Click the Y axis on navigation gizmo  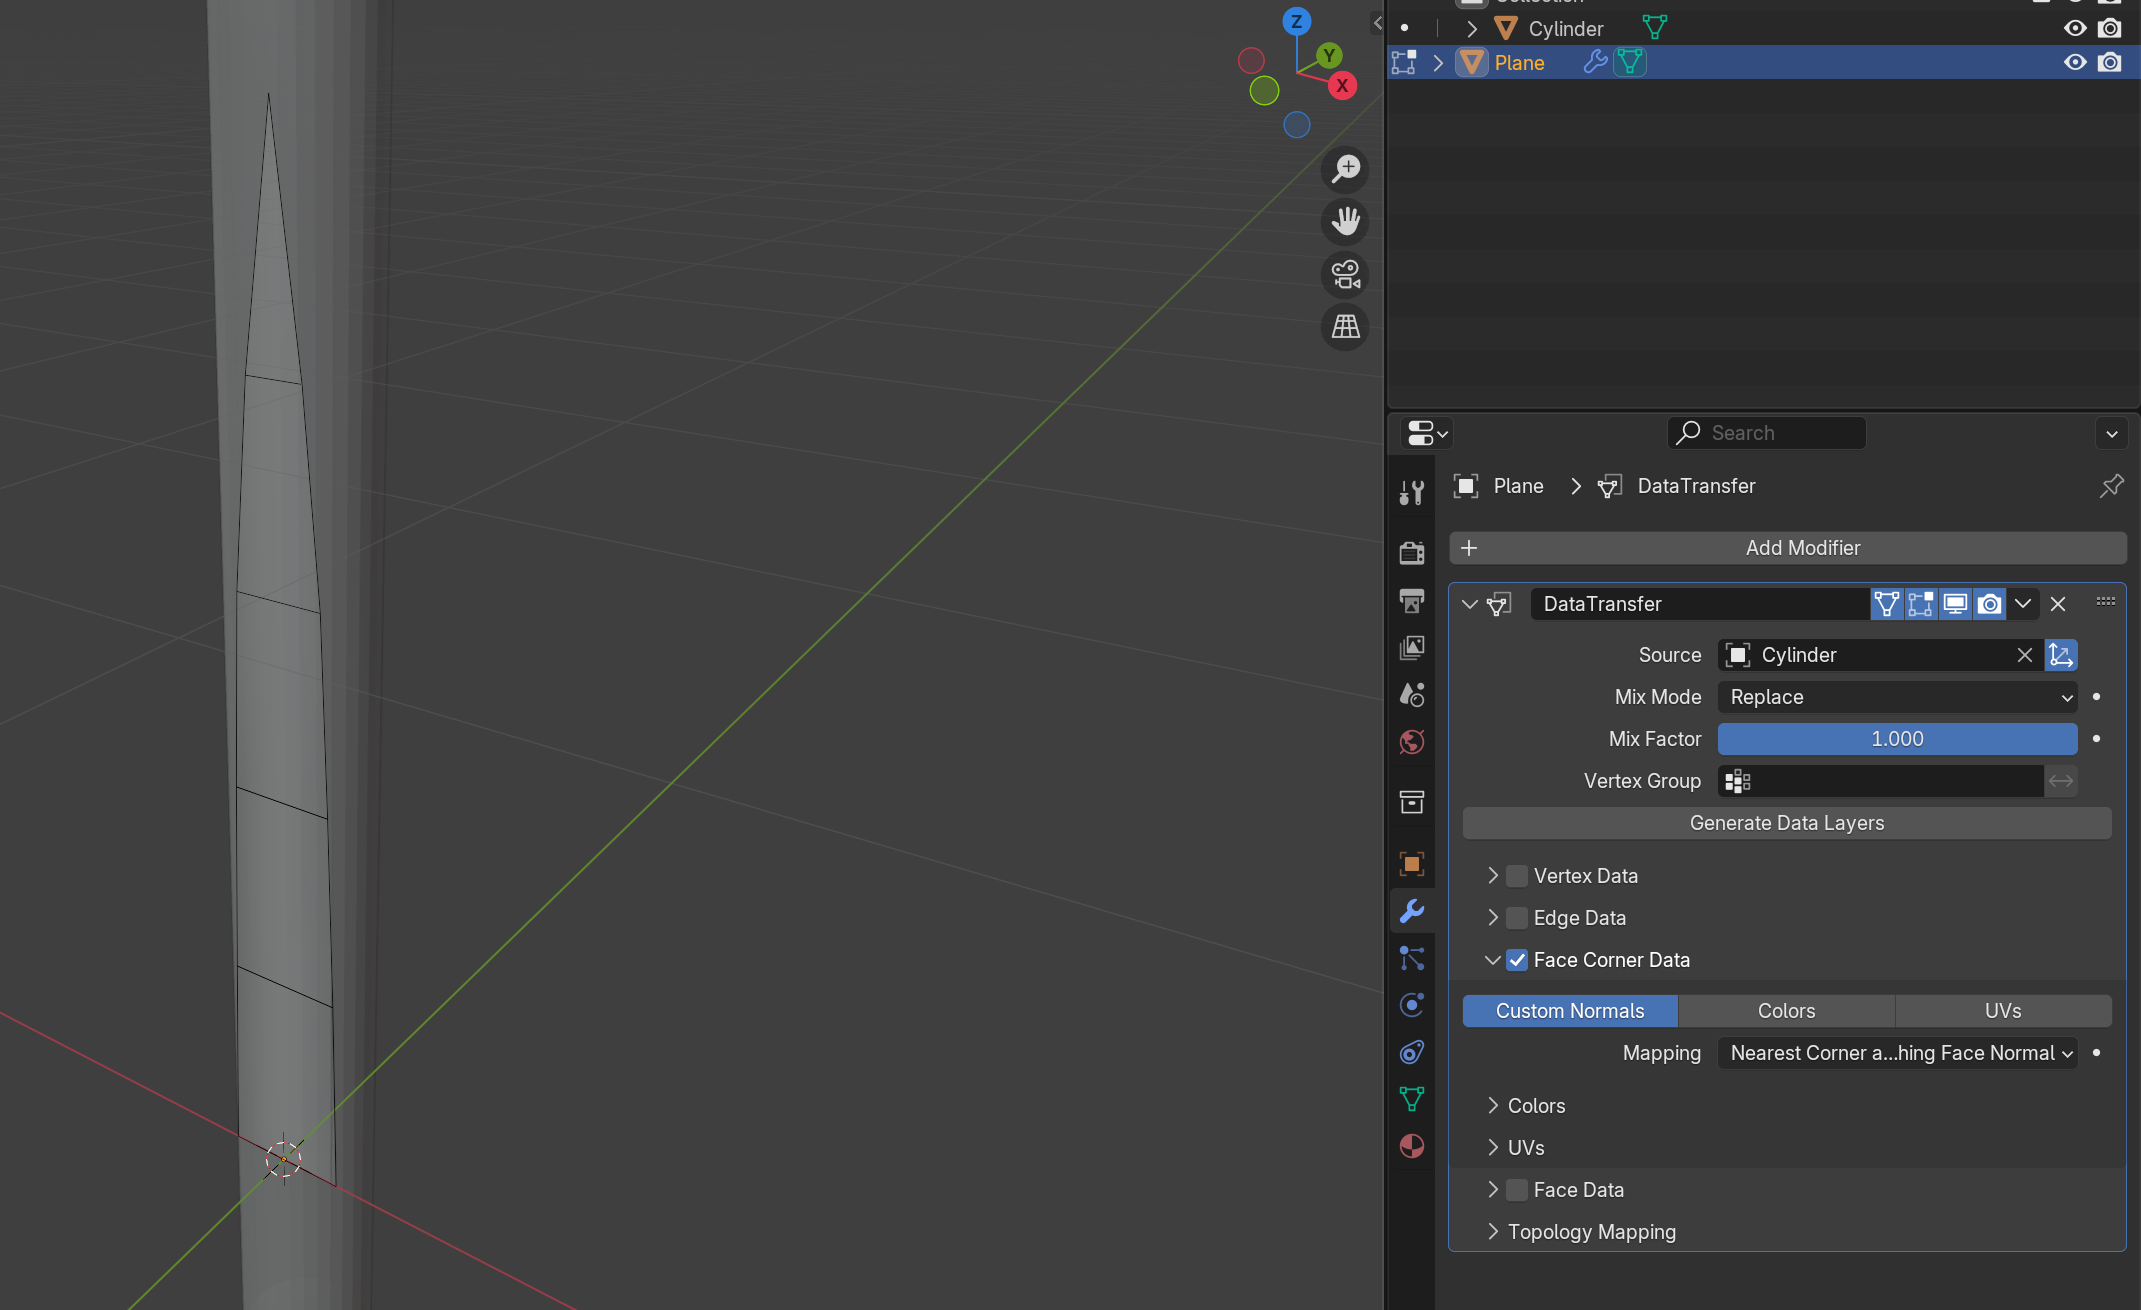click(x=1329, y=55)
